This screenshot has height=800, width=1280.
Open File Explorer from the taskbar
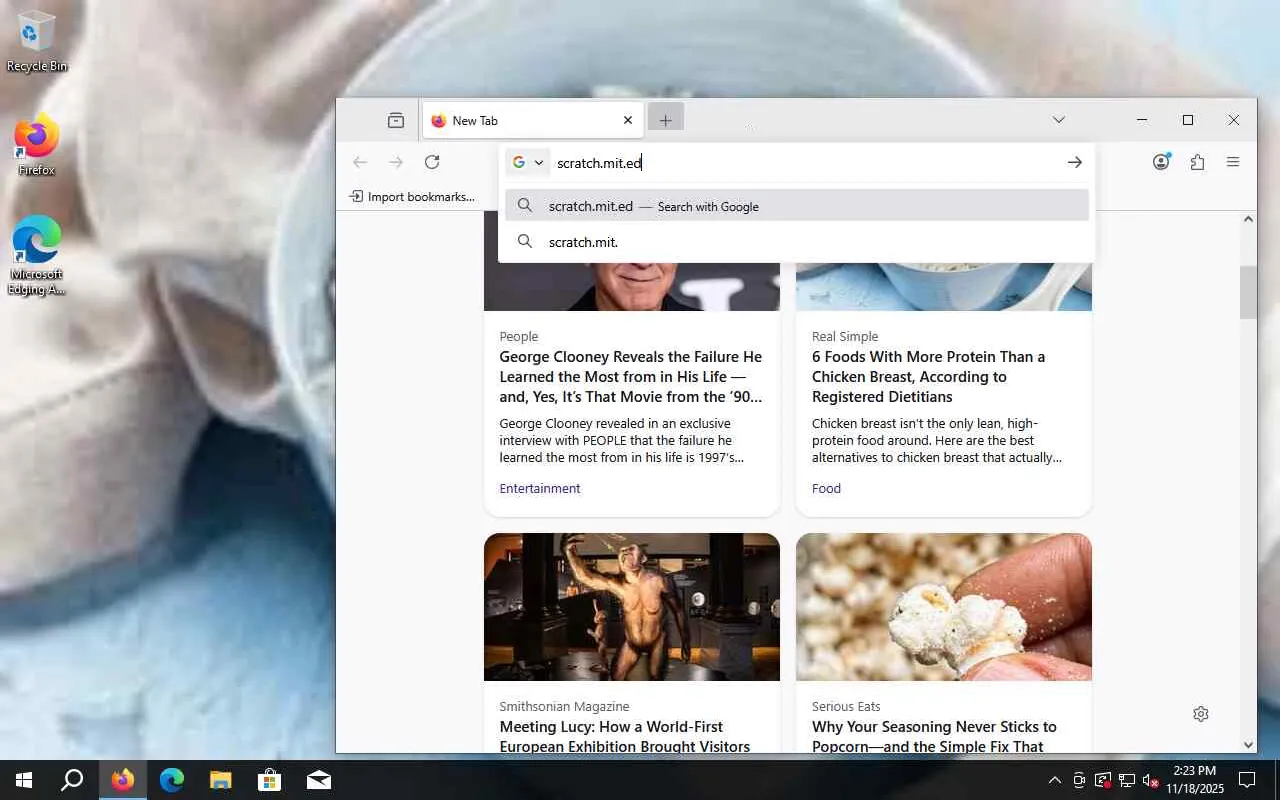[x=221, y=780]
